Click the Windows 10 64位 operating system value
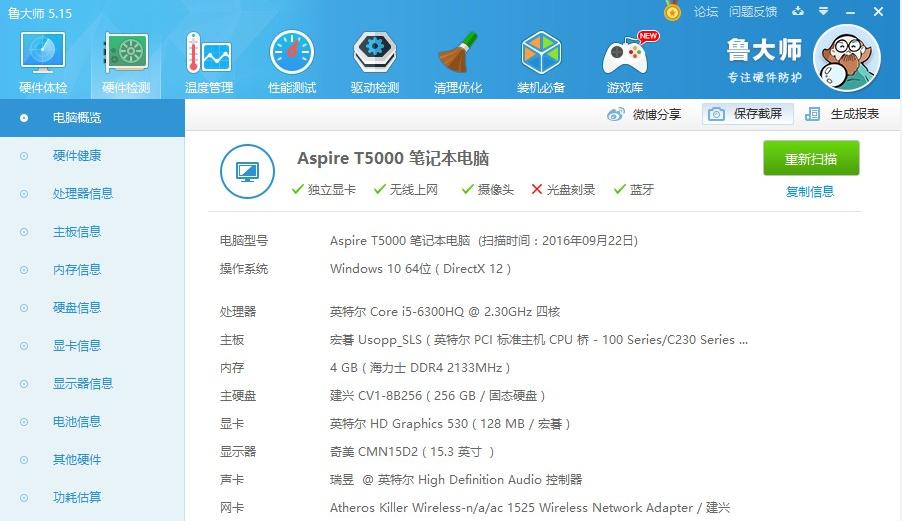The width and height of the screenshot is (902, 521). (421, 269)
